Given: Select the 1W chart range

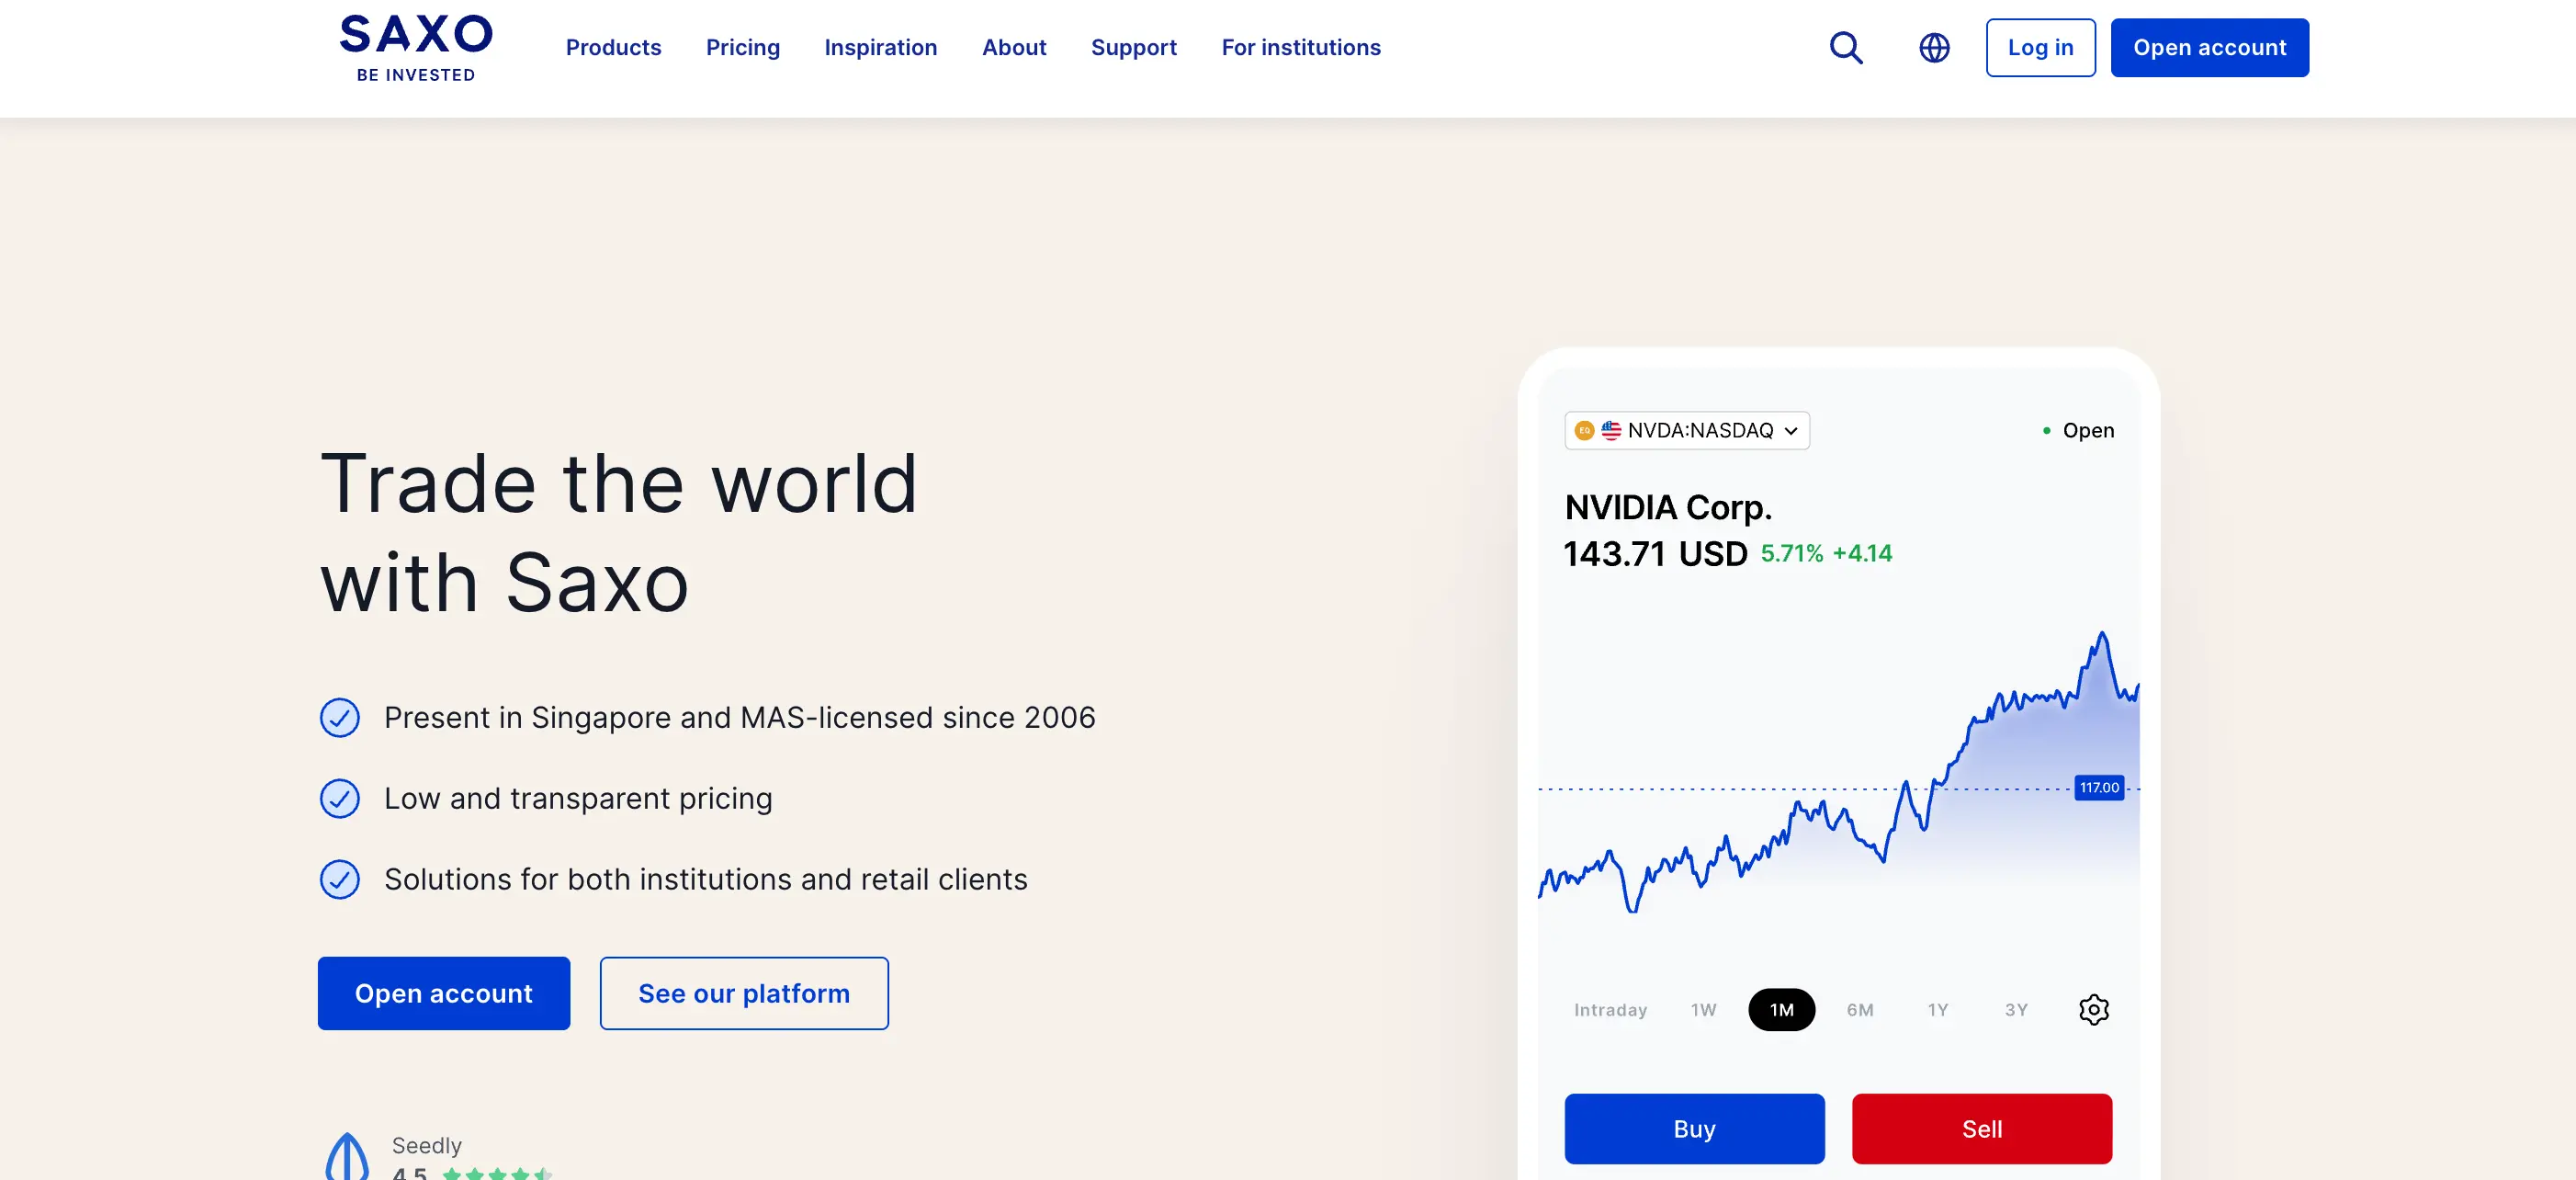Looking at the screenshot, I should coord(1703,1010).
